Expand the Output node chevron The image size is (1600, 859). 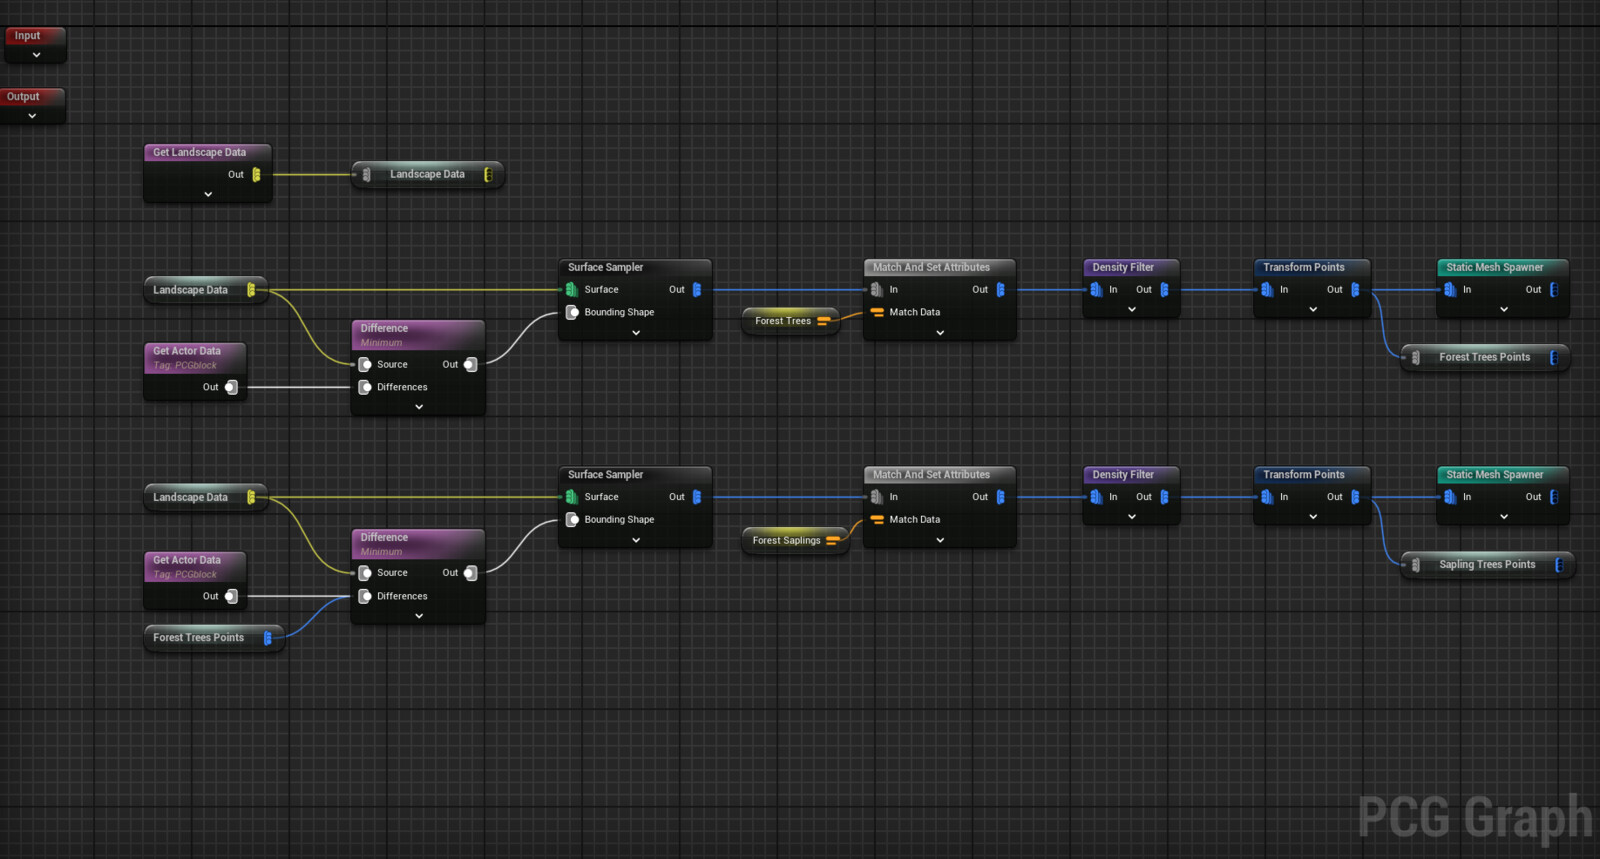(x=32, y=116)
